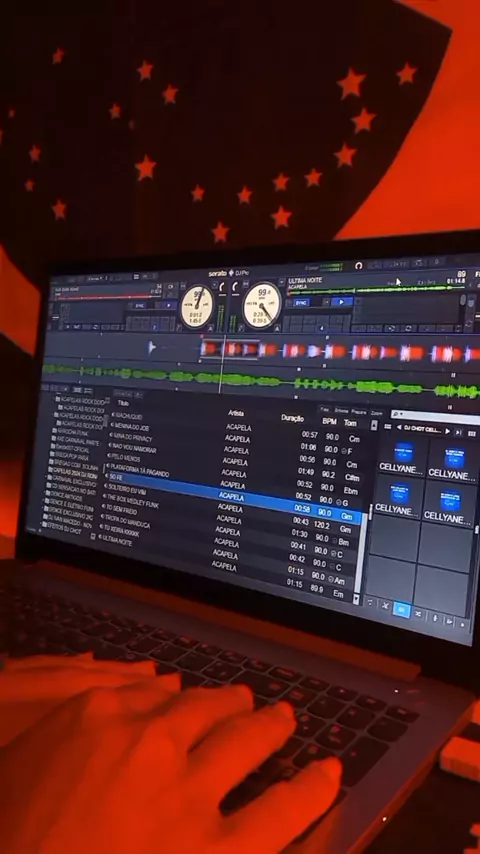Click the recording circular icon in top bar

[359, 266]
